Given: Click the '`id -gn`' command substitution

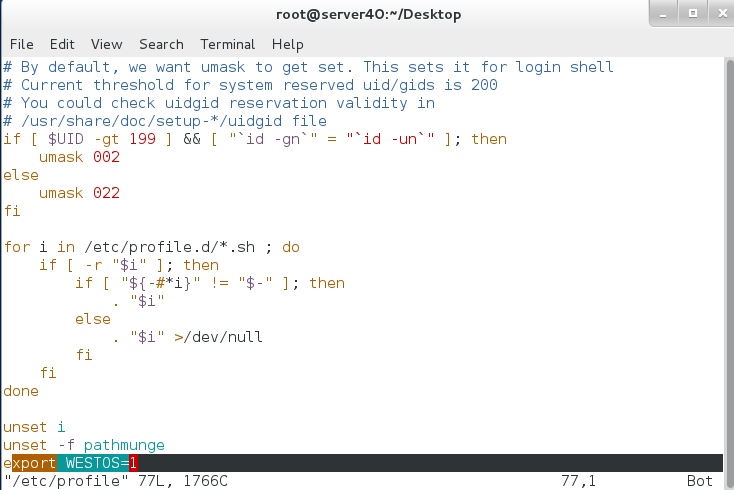Looking at the screenshot, I should 273,139.
